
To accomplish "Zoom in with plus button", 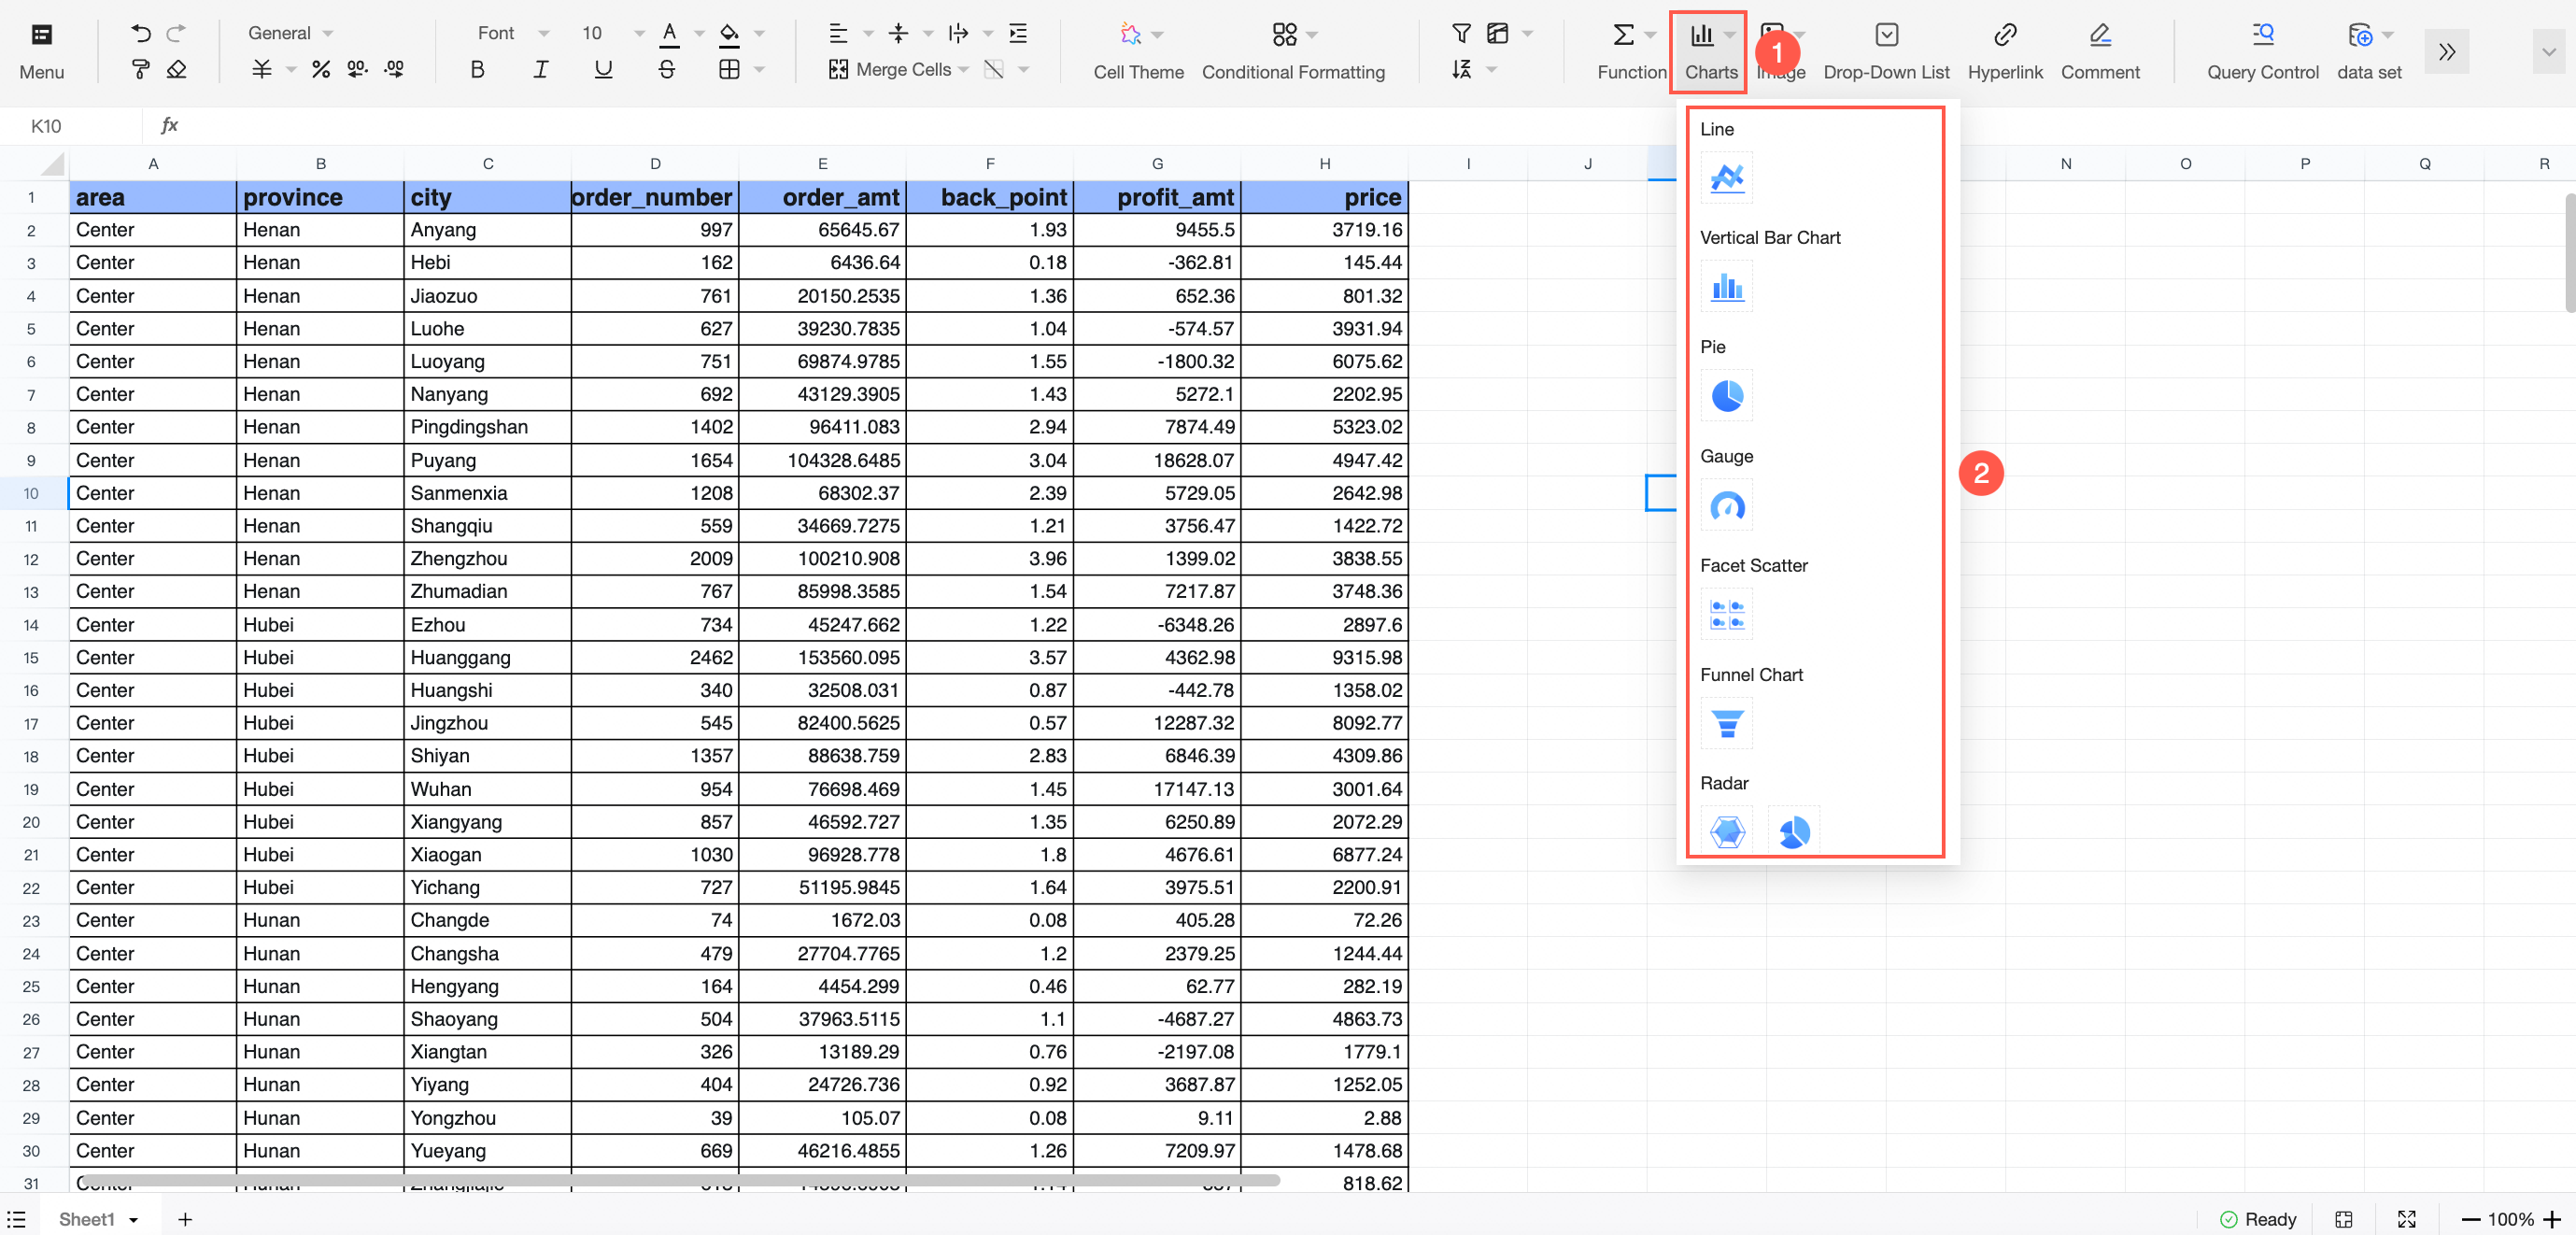I will click(x=2551, y=1219).
